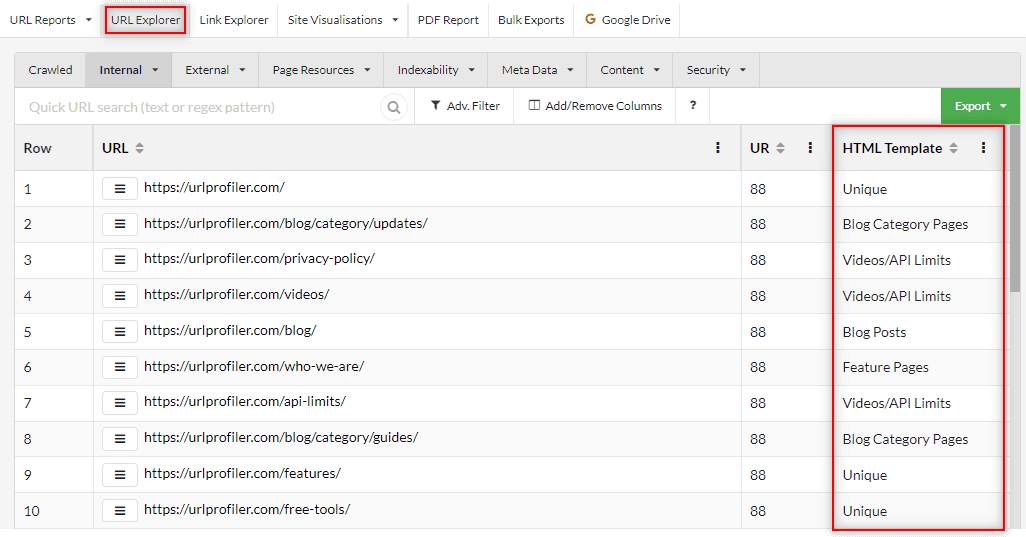The height and width of the screenshot is (537, 1026).
Task: Sort by HTML Template column arrows
Action: click(953, 148)
